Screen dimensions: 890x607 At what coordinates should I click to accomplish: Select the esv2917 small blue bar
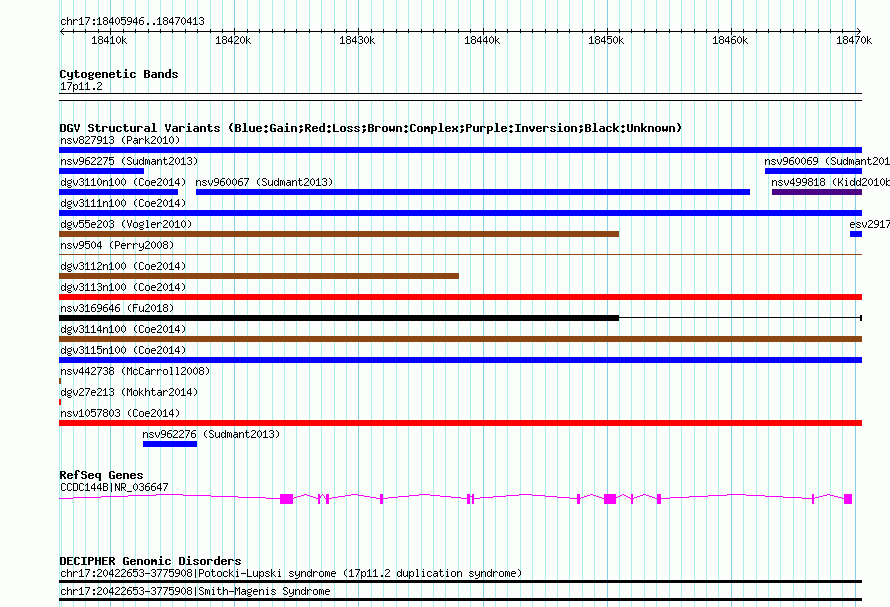tap(856, 234)
